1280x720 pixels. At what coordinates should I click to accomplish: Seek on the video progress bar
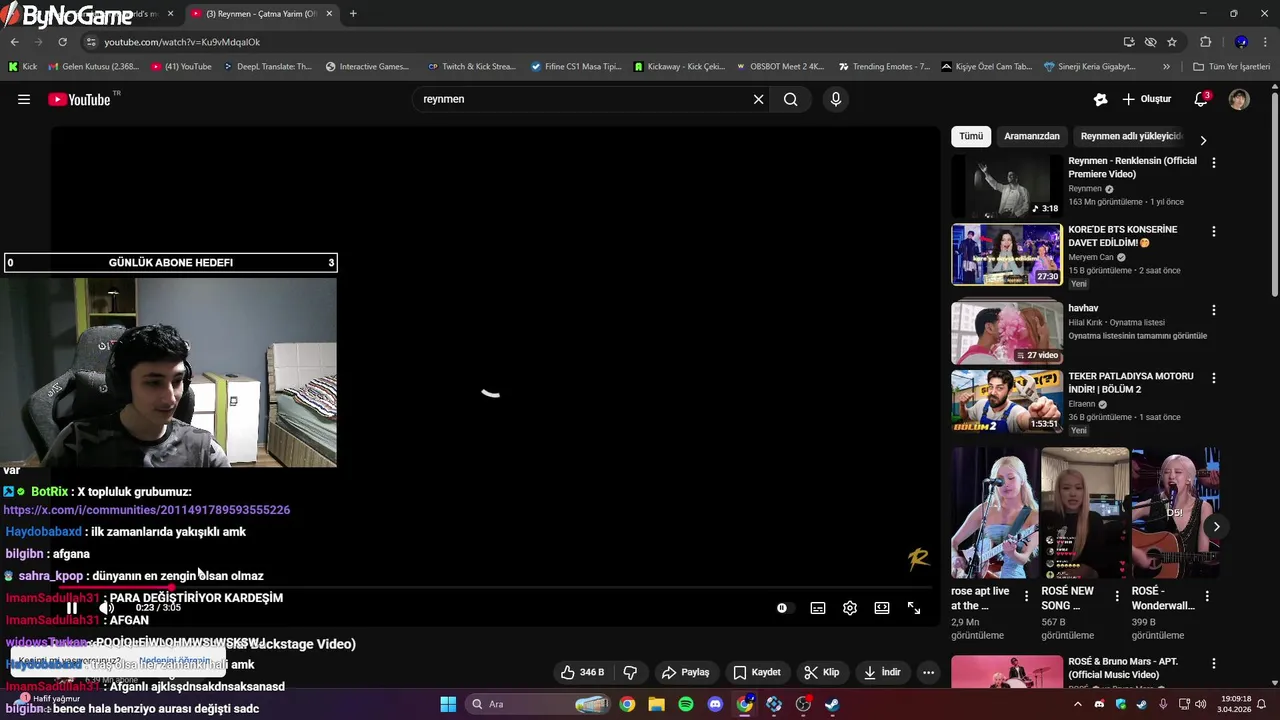click(495, 588)
